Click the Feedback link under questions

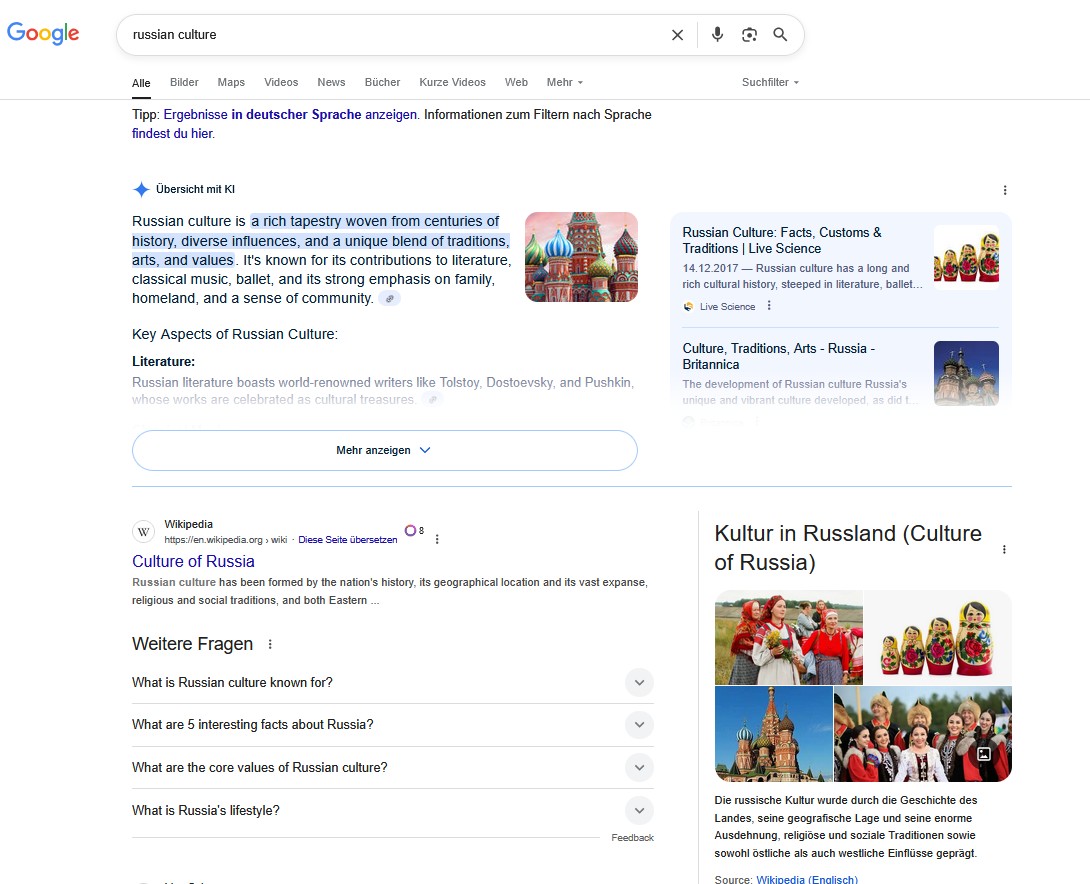pyautogui.click(x=633, y=838)
